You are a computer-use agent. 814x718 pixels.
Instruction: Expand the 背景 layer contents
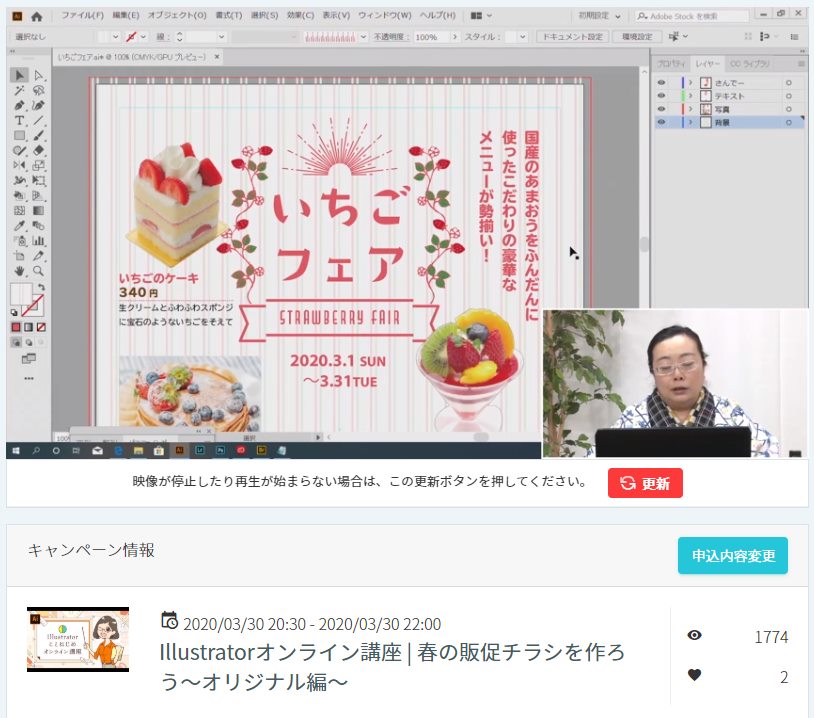click(691, 121)
